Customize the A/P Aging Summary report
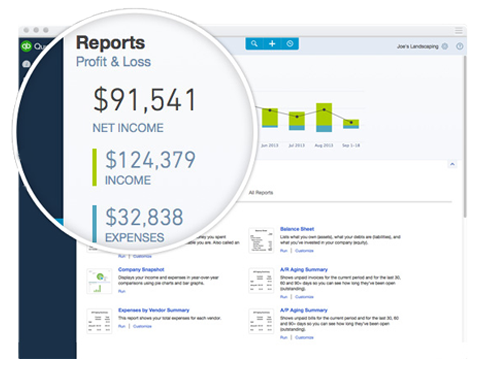Image resolution: width=482 pixels, height=369 pixels. [x=304, y=337]
